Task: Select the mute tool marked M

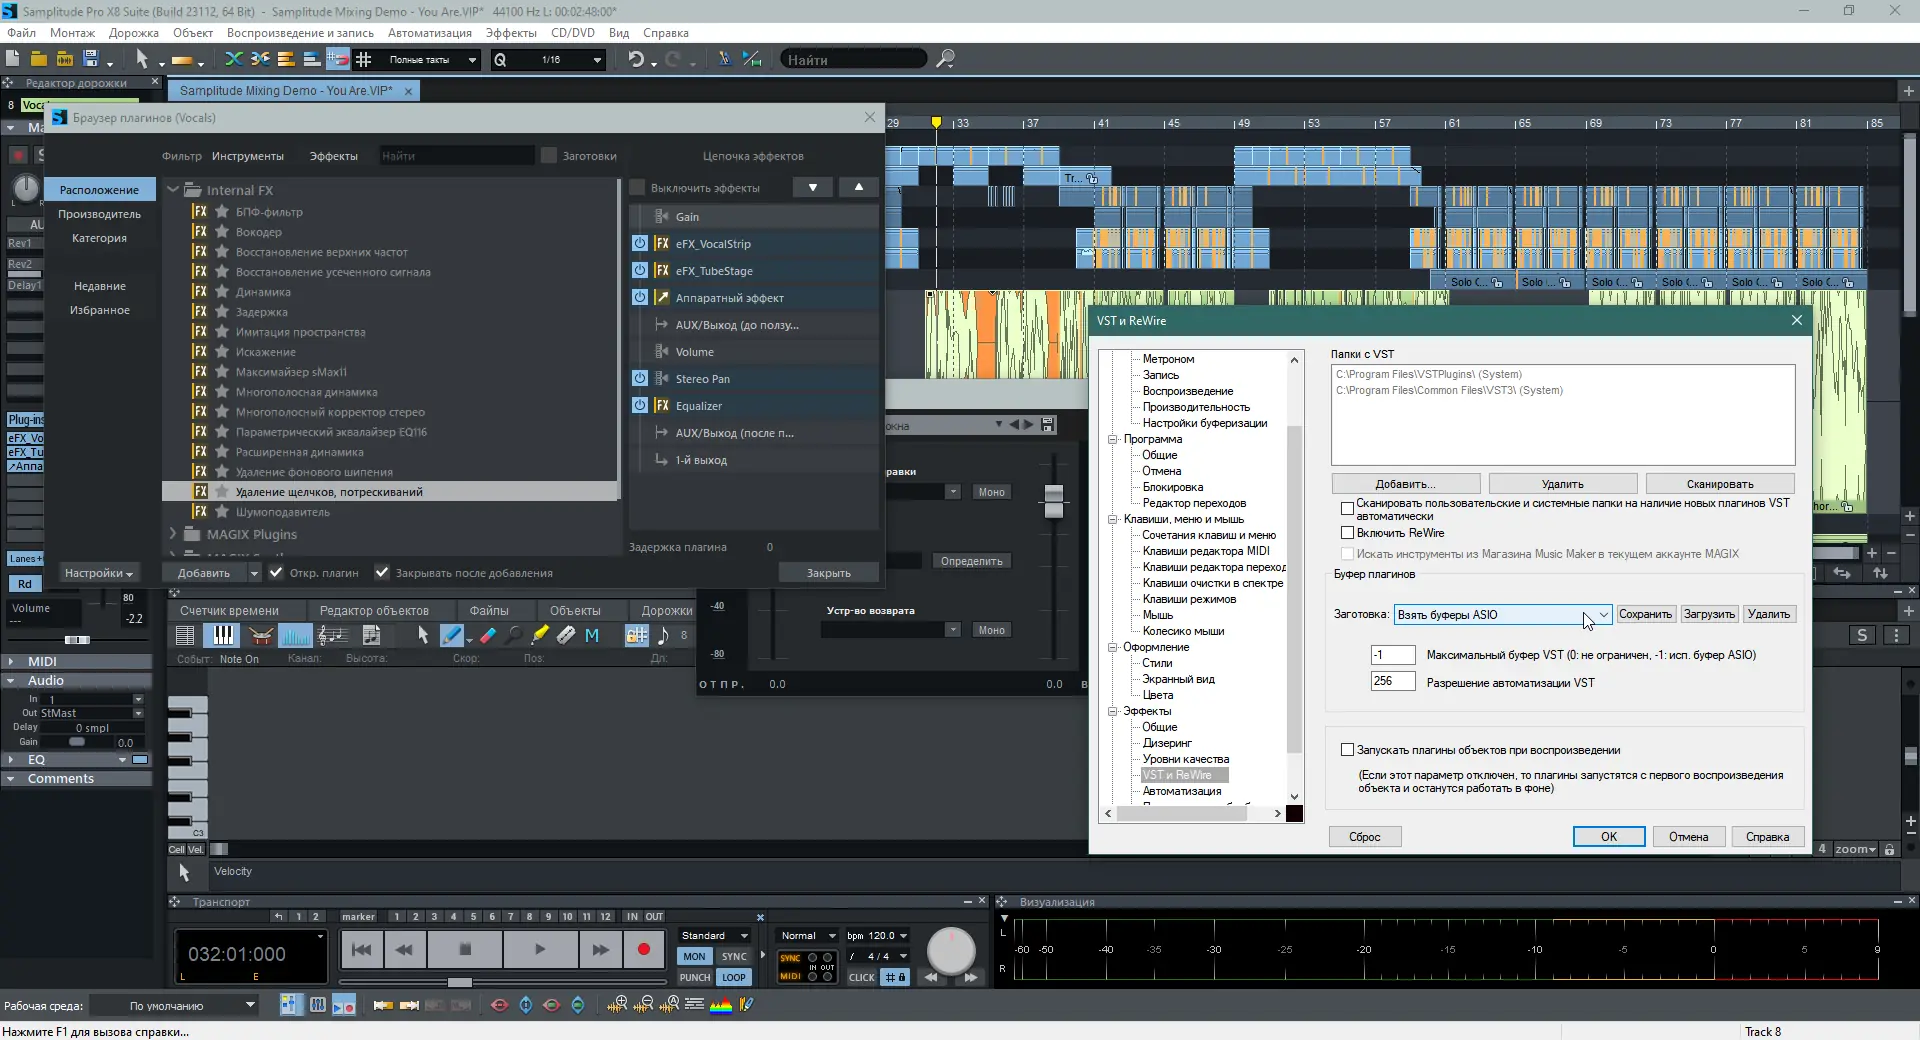Action: (x=593, y=635)
